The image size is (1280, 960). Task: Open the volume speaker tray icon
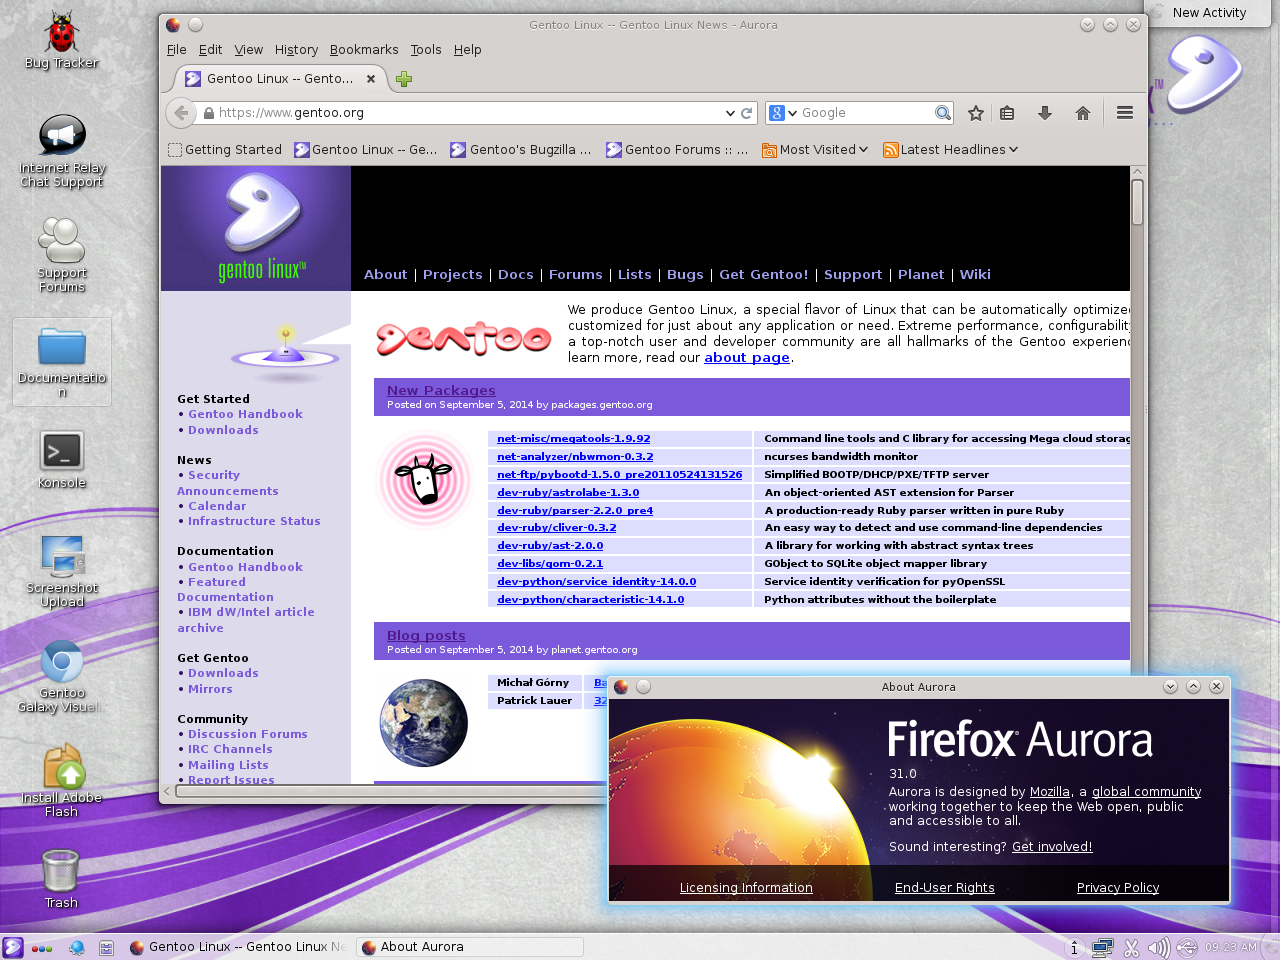[1158, 948]
